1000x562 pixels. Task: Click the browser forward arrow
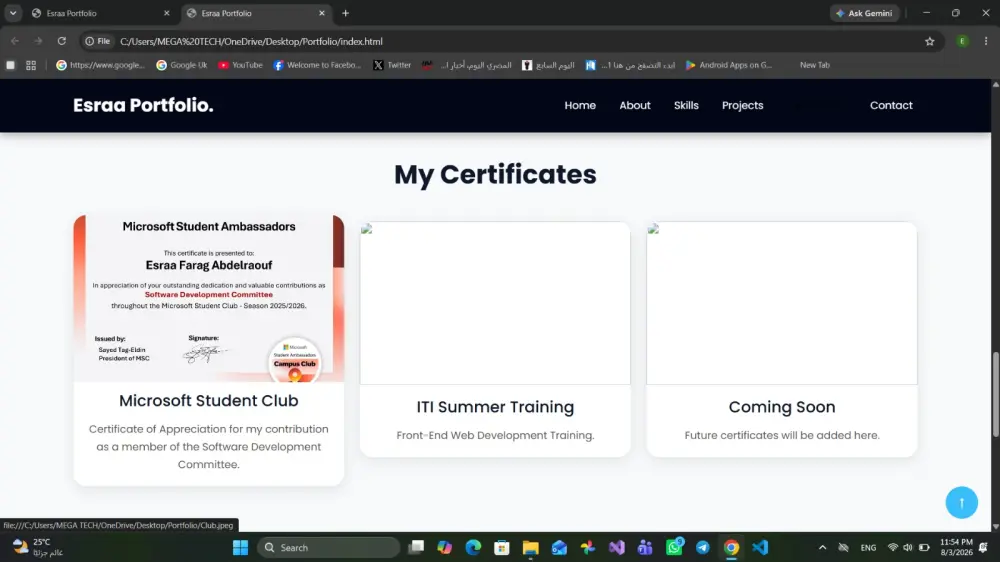(38, 41)
